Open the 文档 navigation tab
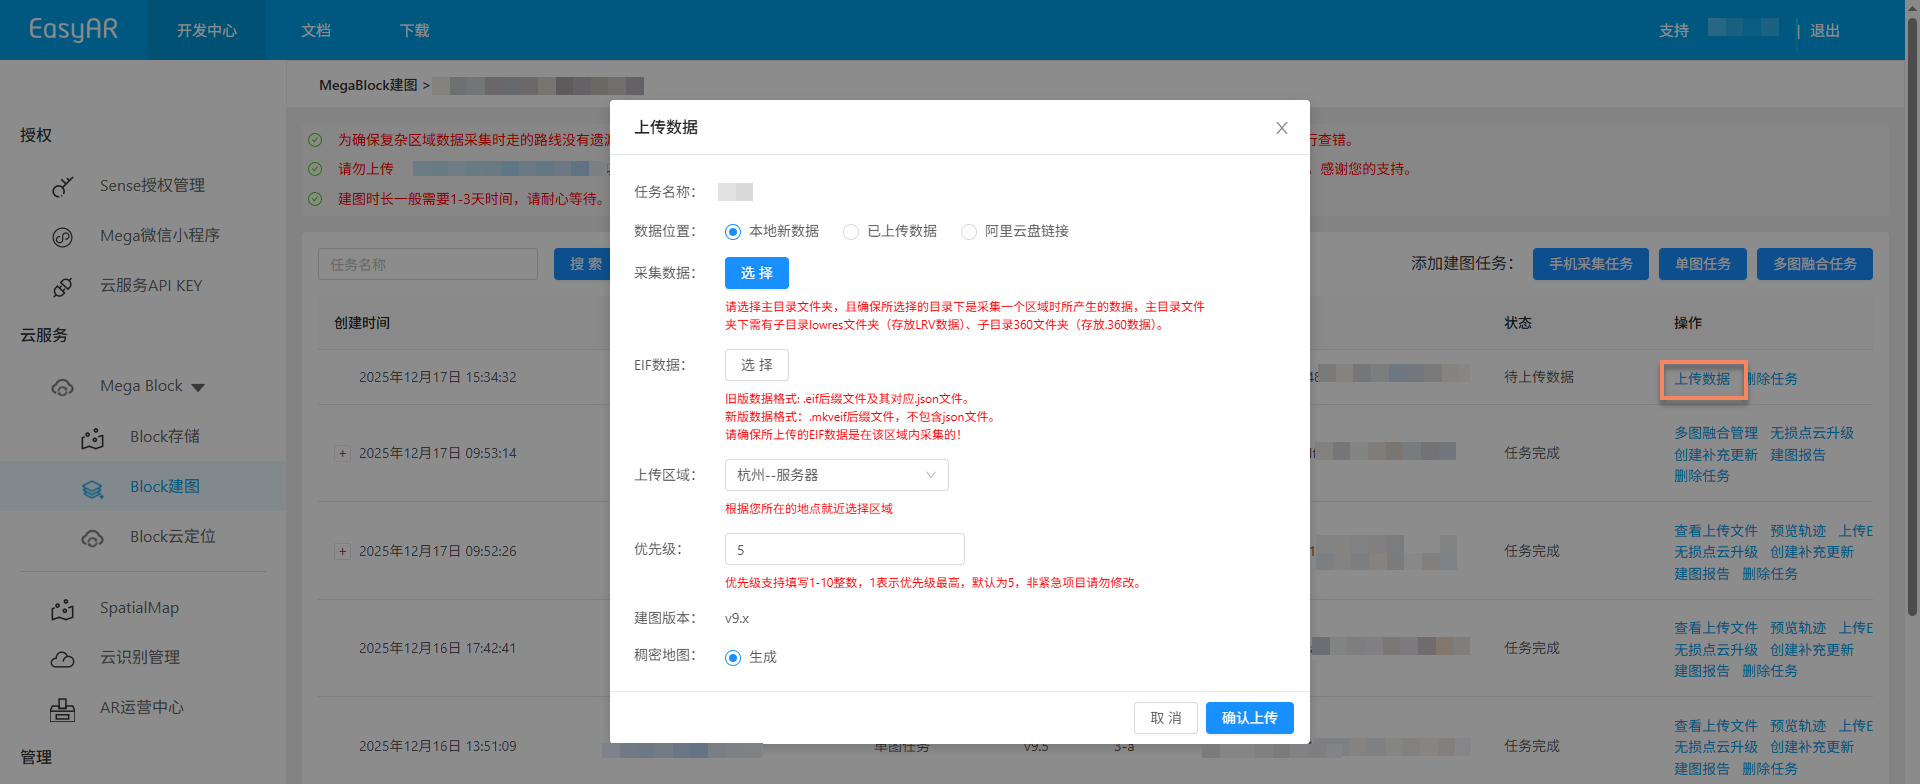 coord(316,31)
